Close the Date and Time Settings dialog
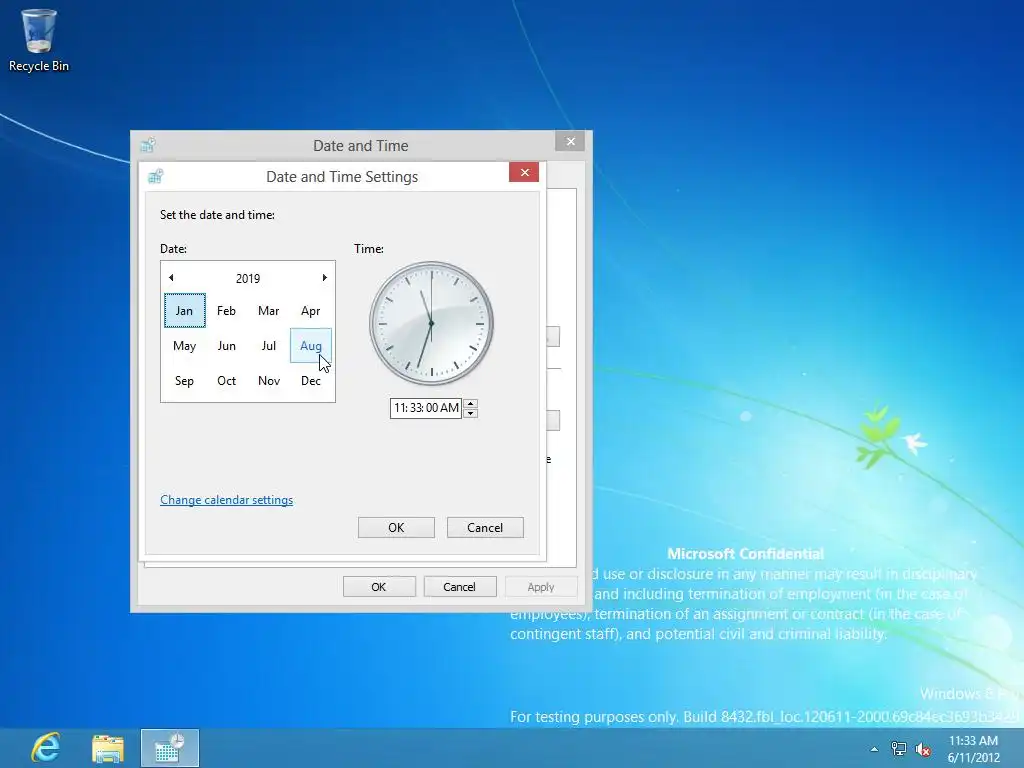 click(x=524, y=172)
